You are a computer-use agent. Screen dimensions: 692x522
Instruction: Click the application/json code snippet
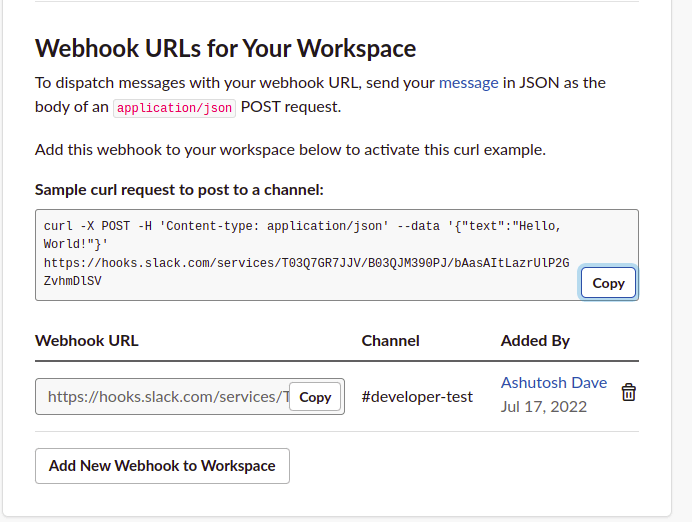click(x=174, y=108)
